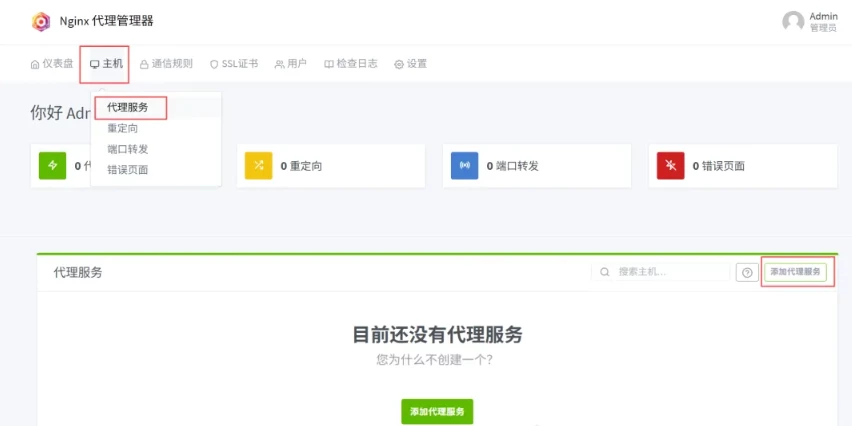Open the 设置 settings tab

(410, 64)
